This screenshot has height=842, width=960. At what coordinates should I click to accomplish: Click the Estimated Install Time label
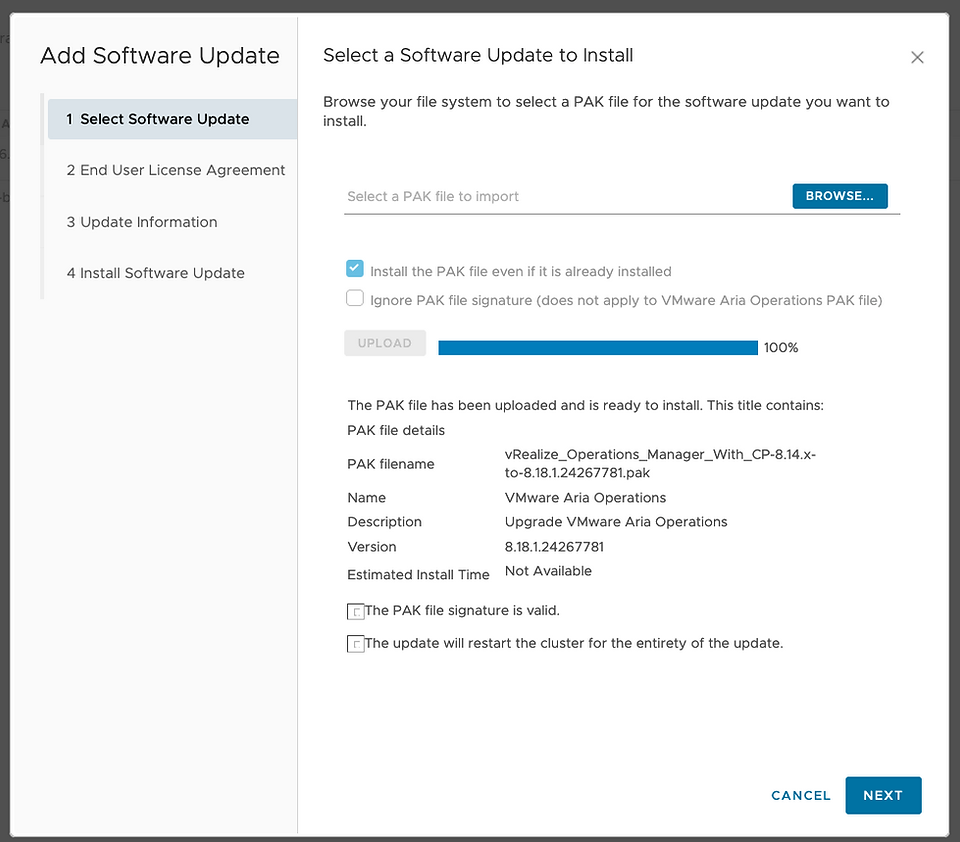pos(418,575)
